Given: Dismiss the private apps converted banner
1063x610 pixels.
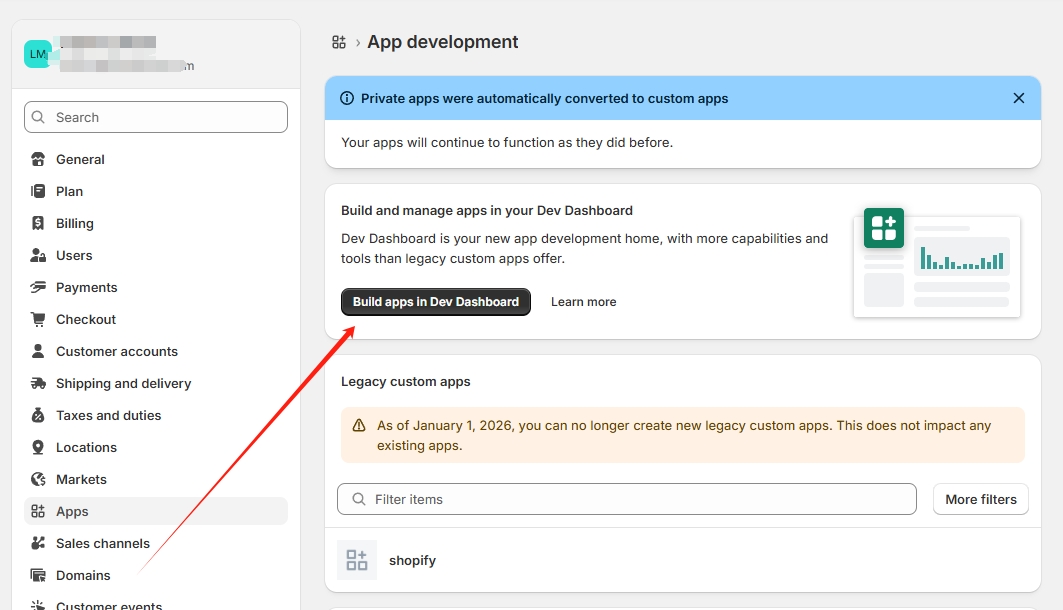Looking at the screenshot, I should pos(1018,98).
